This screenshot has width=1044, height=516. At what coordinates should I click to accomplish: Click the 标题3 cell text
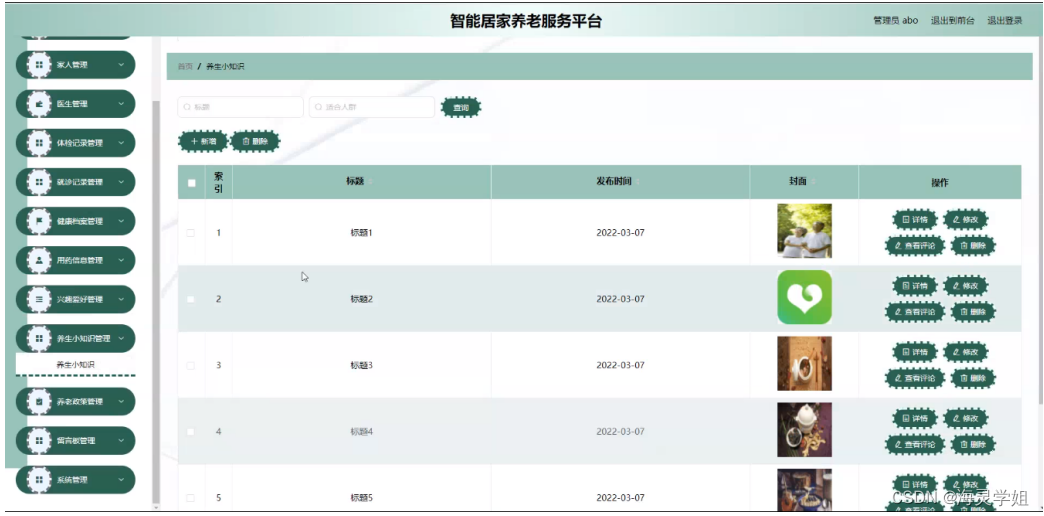tap(362, 366)
